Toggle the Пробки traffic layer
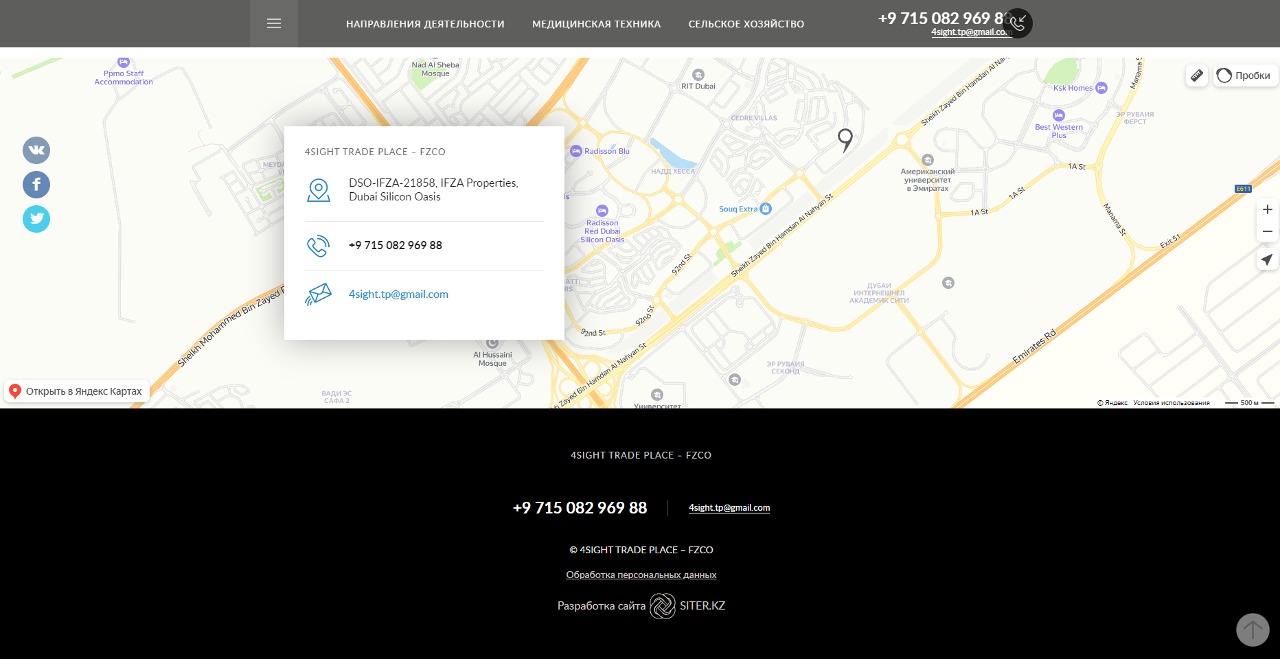Screen dimensions: 1280x659 (1245, 76)
